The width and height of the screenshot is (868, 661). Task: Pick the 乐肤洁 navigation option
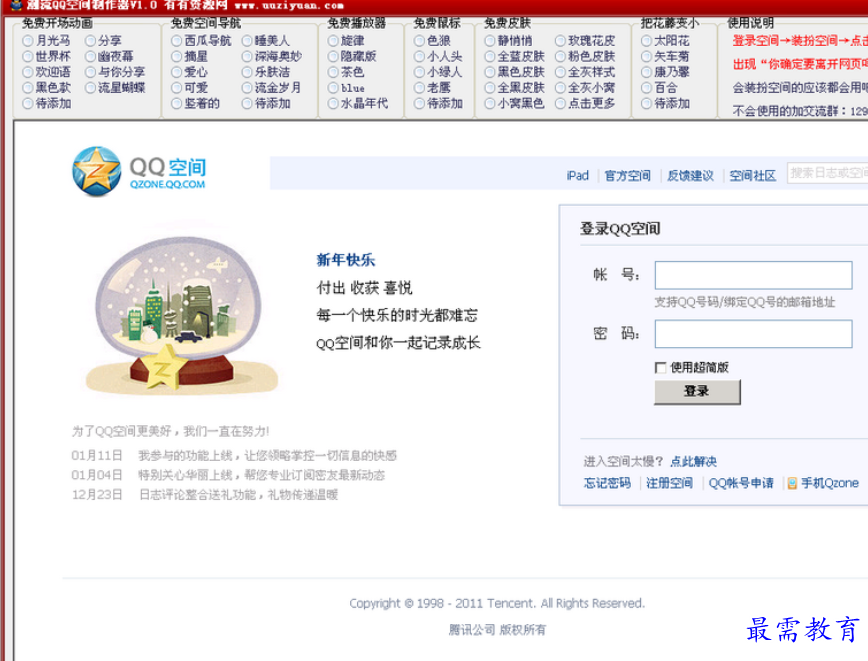pos(247,72)
